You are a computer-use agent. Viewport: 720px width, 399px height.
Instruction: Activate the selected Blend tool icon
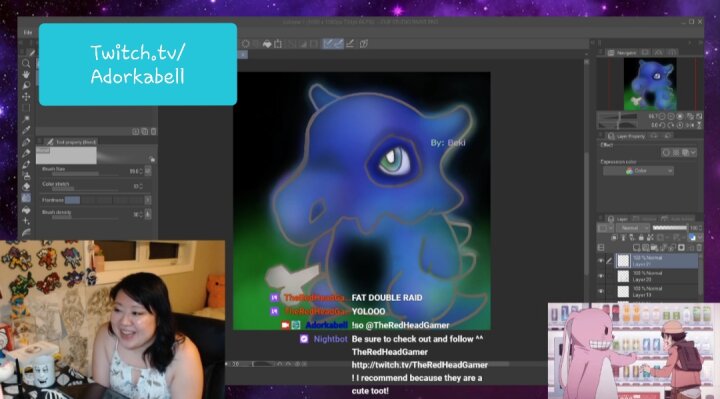pyautogui.click(x=26, y=198)
